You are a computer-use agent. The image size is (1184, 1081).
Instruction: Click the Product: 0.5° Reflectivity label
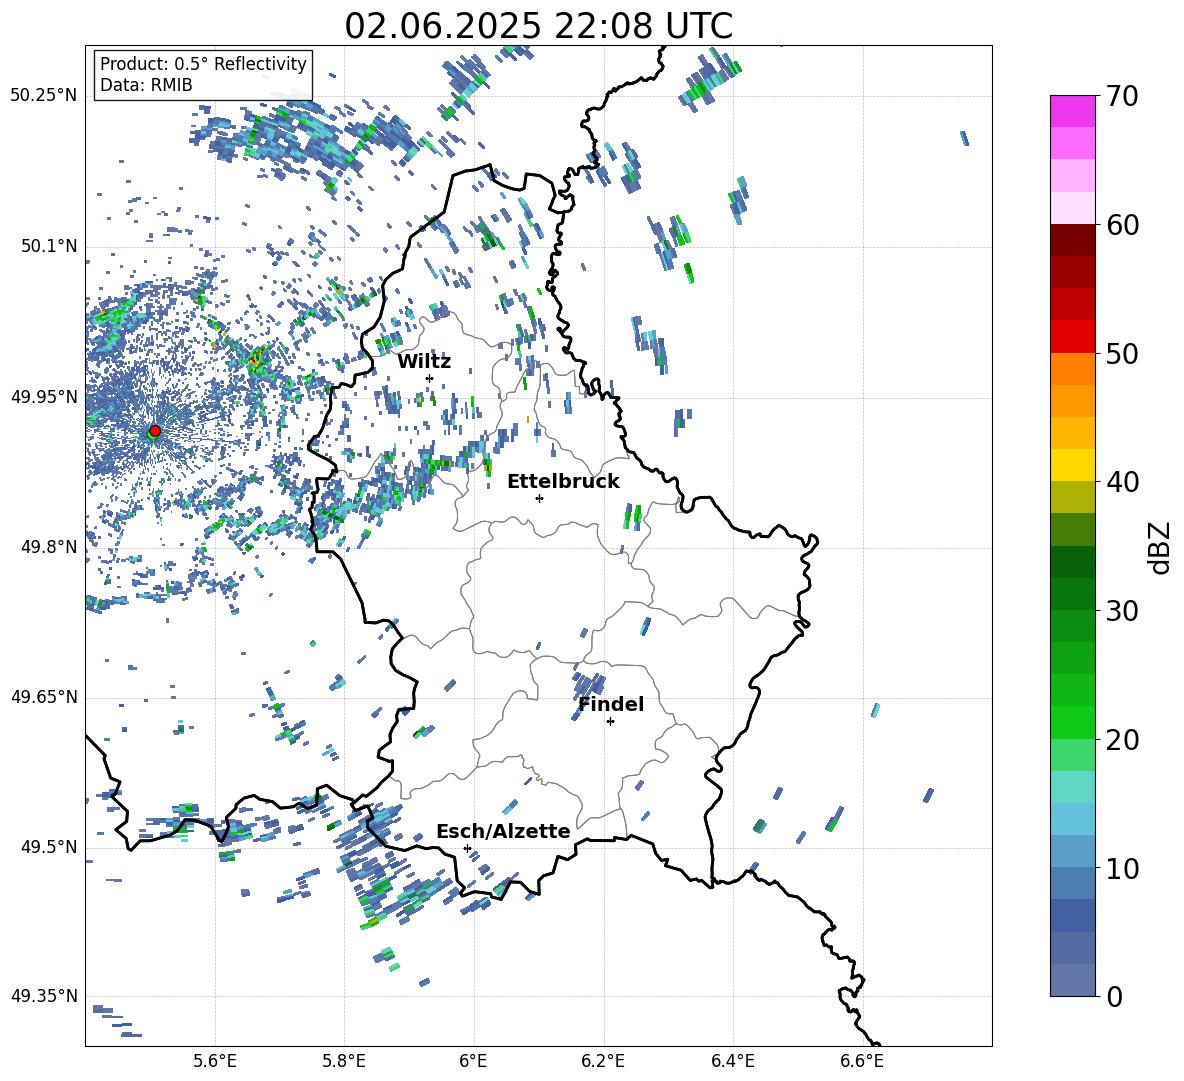click(203, 64)
